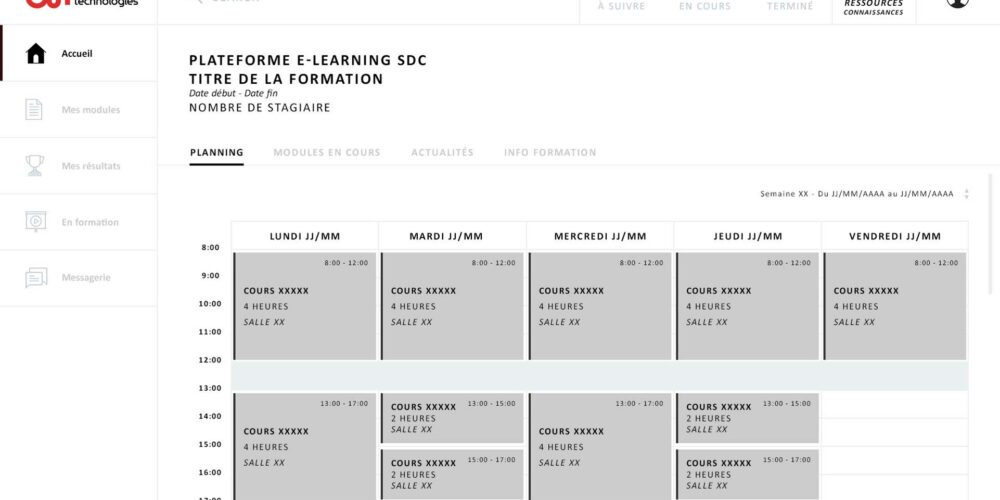Open Mes modules document icon

coord(35,110)
